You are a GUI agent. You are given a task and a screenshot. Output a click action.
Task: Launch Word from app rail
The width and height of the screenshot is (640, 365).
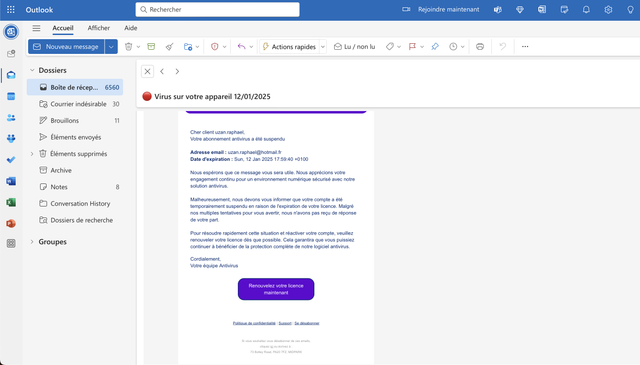coord(11,181)
